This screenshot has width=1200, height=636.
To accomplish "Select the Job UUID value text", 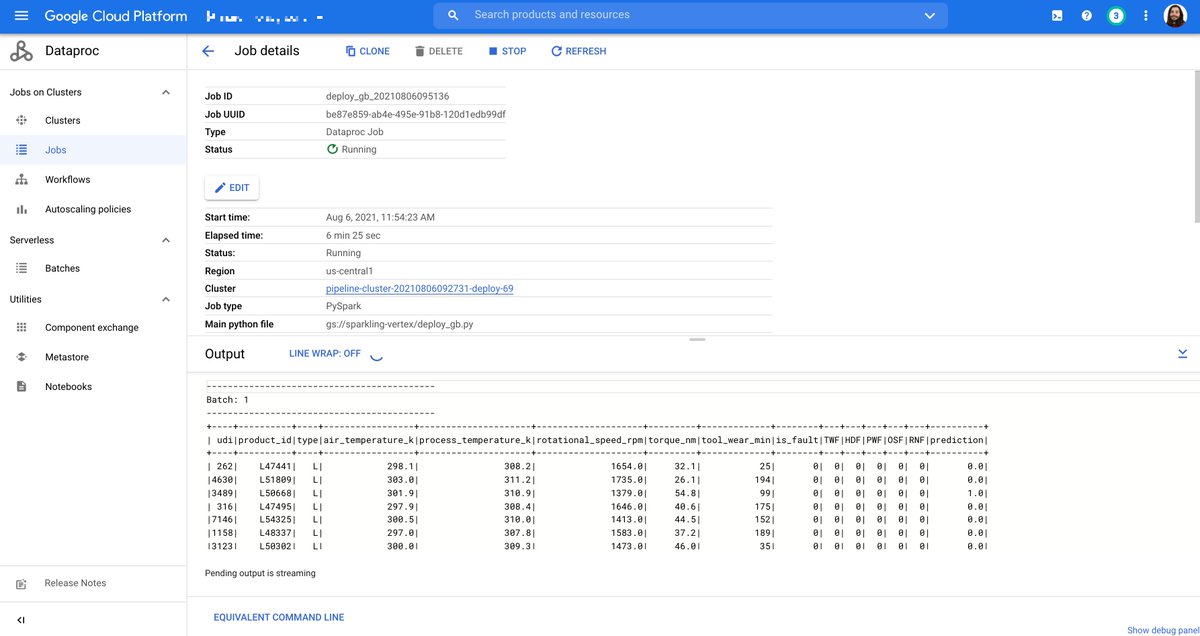I will pos(416,115).
